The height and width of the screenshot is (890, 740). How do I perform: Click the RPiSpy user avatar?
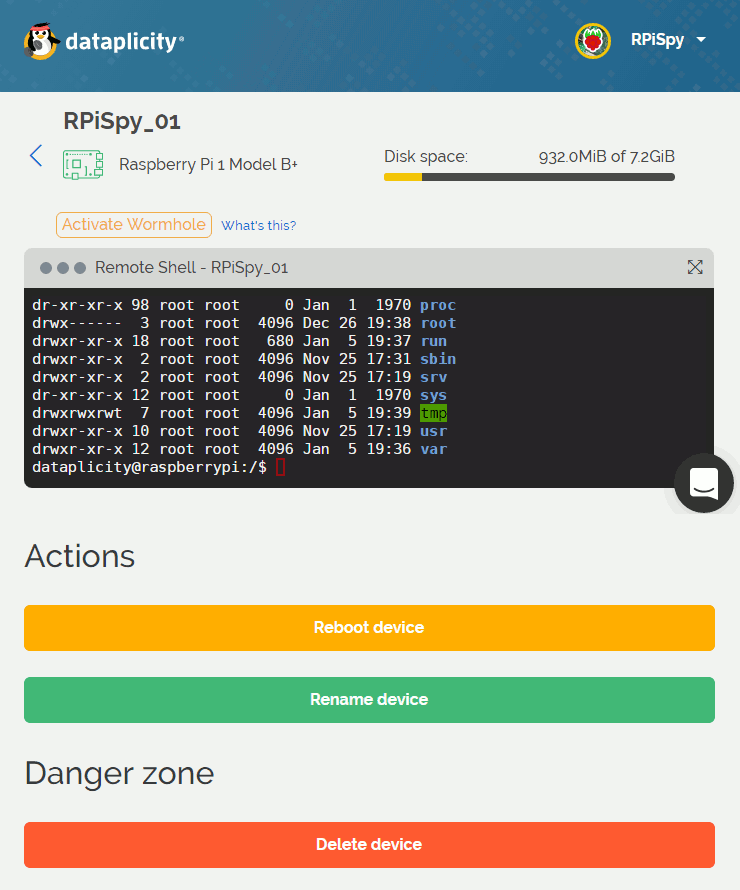point(593,41)
